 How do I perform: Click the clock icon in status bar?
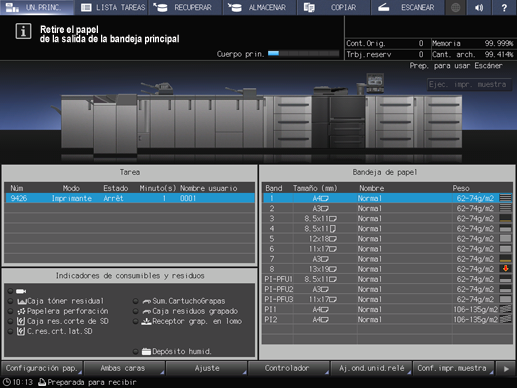(7, 382)
